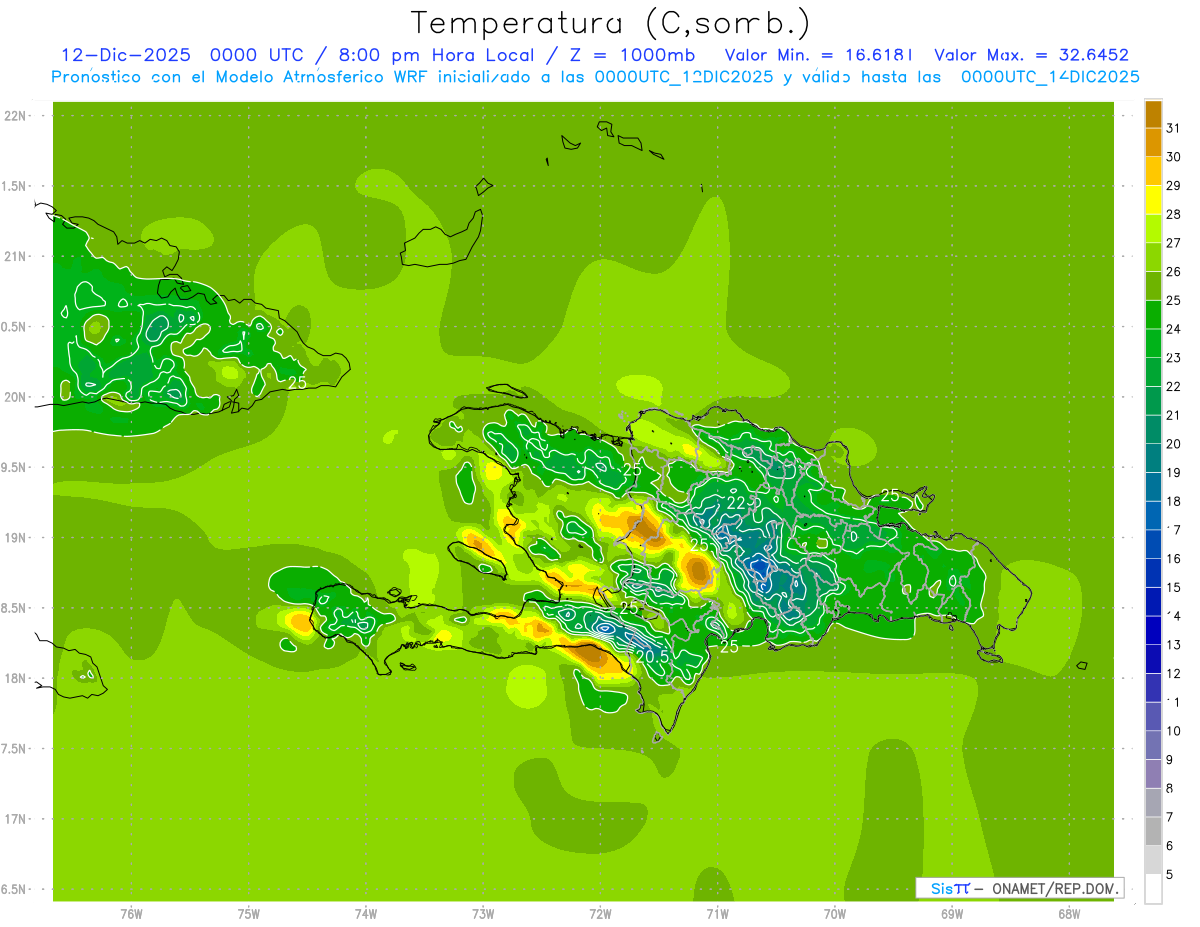Click the colorbar label "26"
The height and width of the screenshot is (927, 1200).
click(1173, 271)
